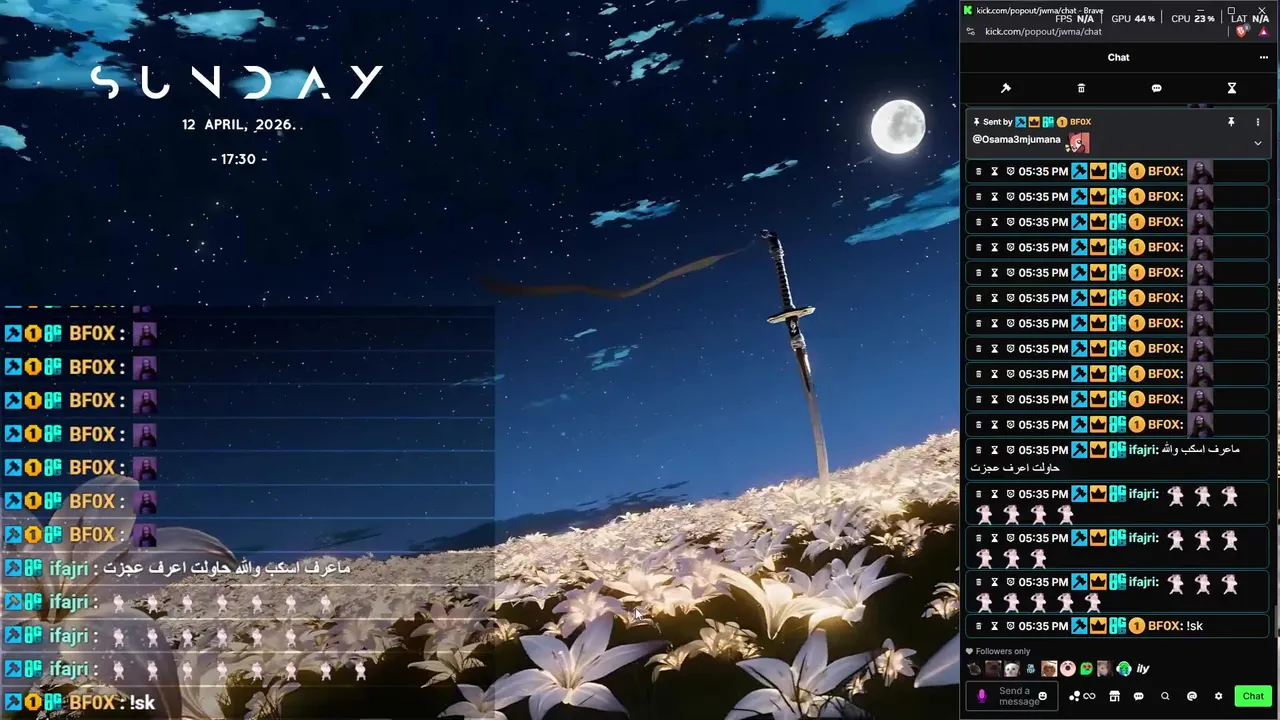Open pinned message vertical dots menu

click(1258, 122)
